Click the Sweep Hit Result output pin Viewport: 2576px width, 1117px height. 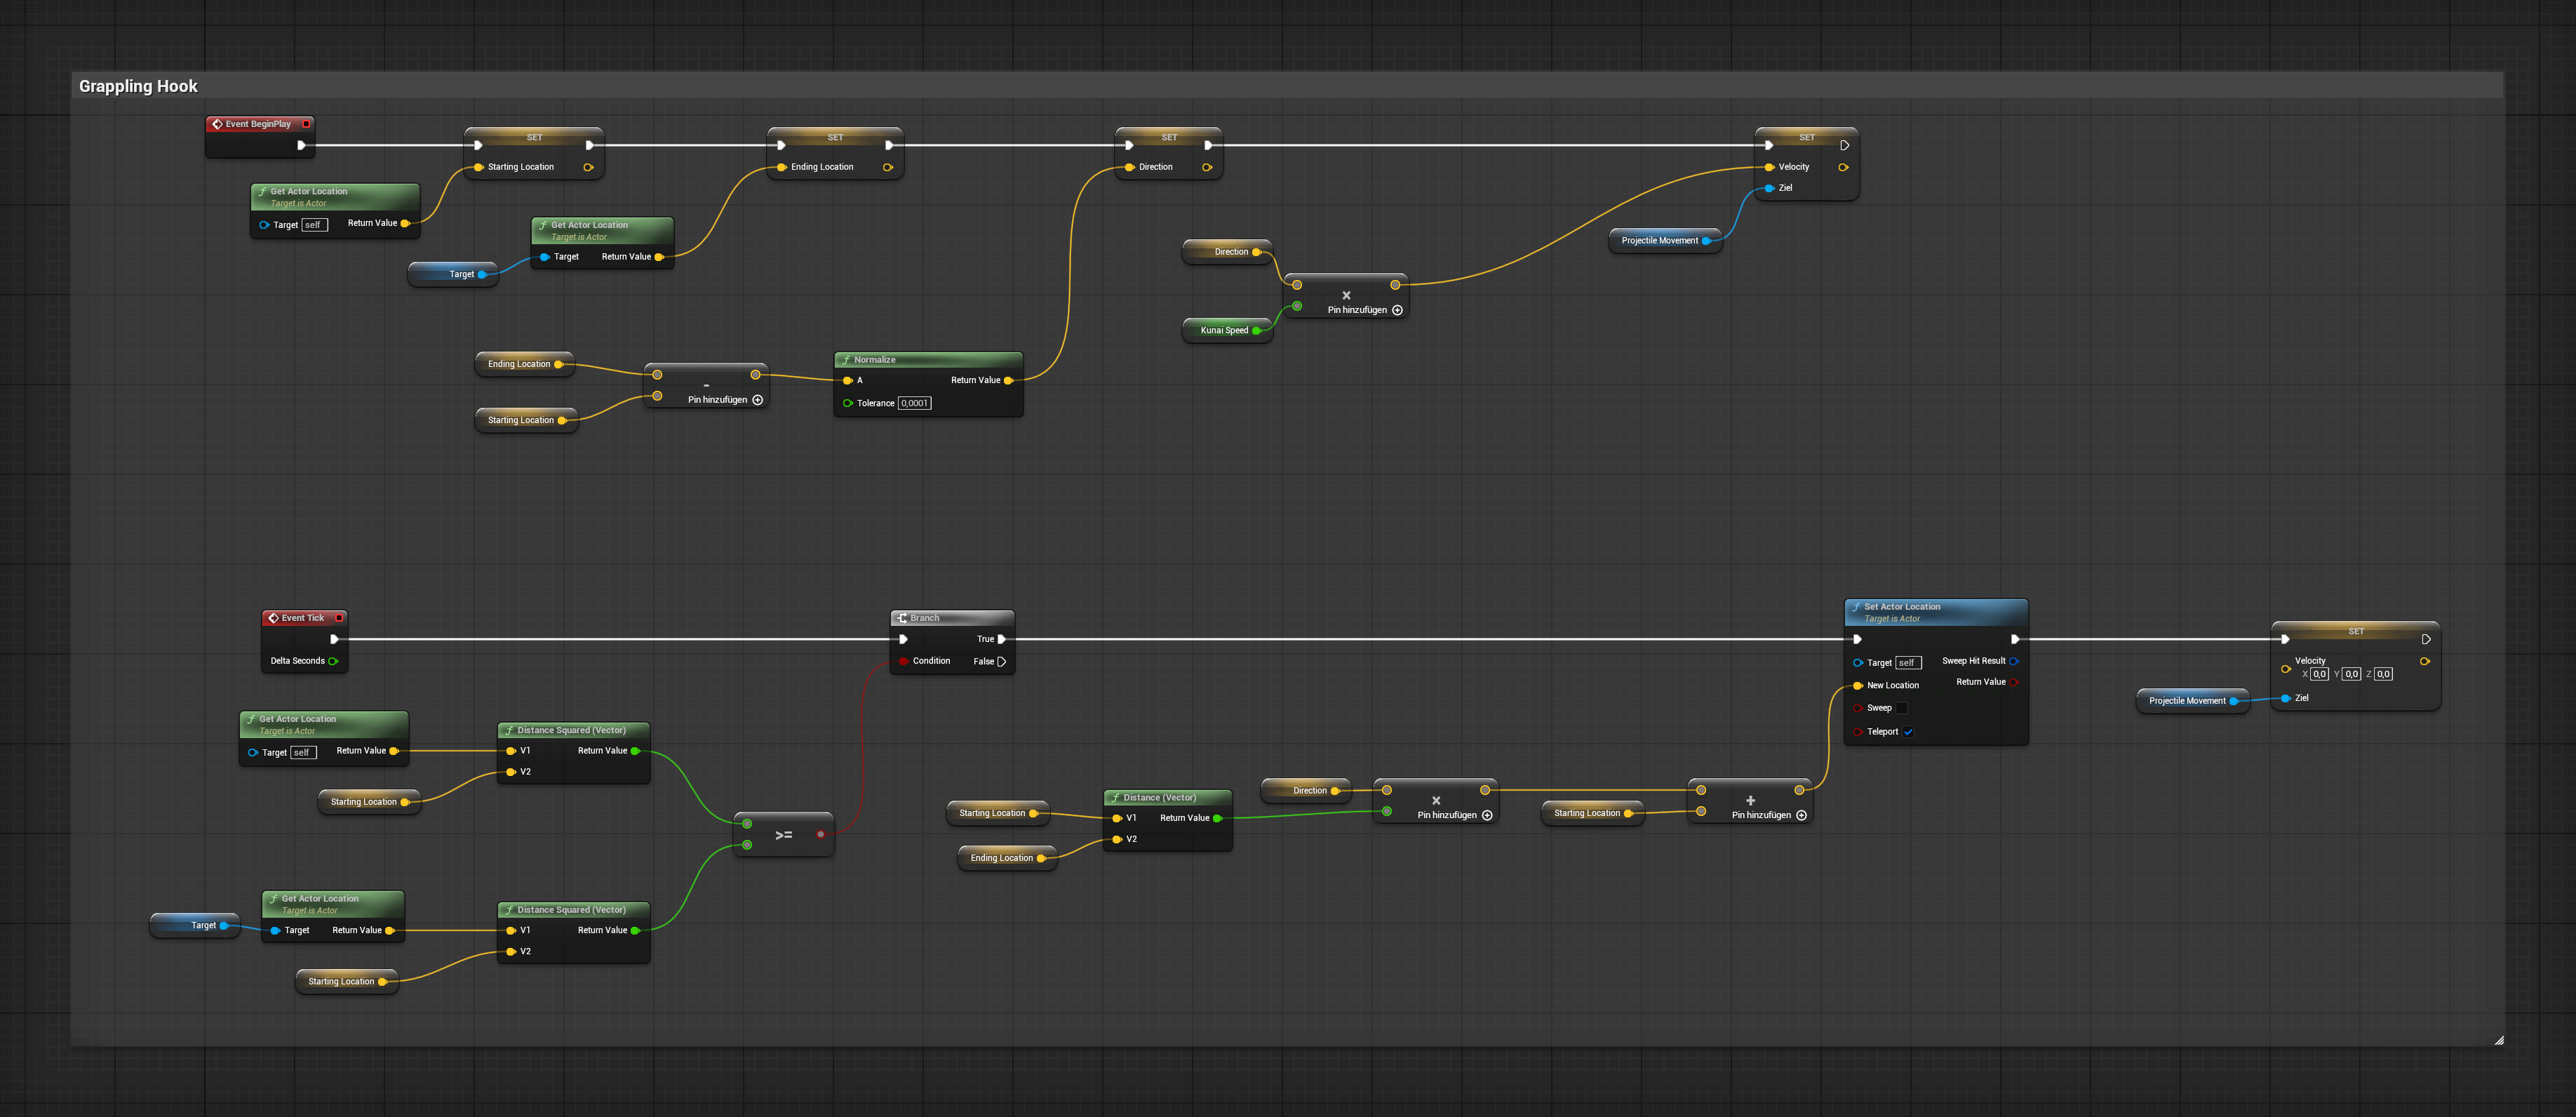pos(2014,661)
